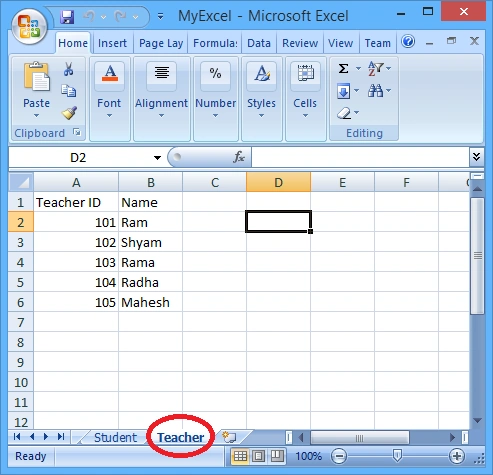493x475 pixels.
Task: Click the Fill down-arrow icon
Action: 343,91
